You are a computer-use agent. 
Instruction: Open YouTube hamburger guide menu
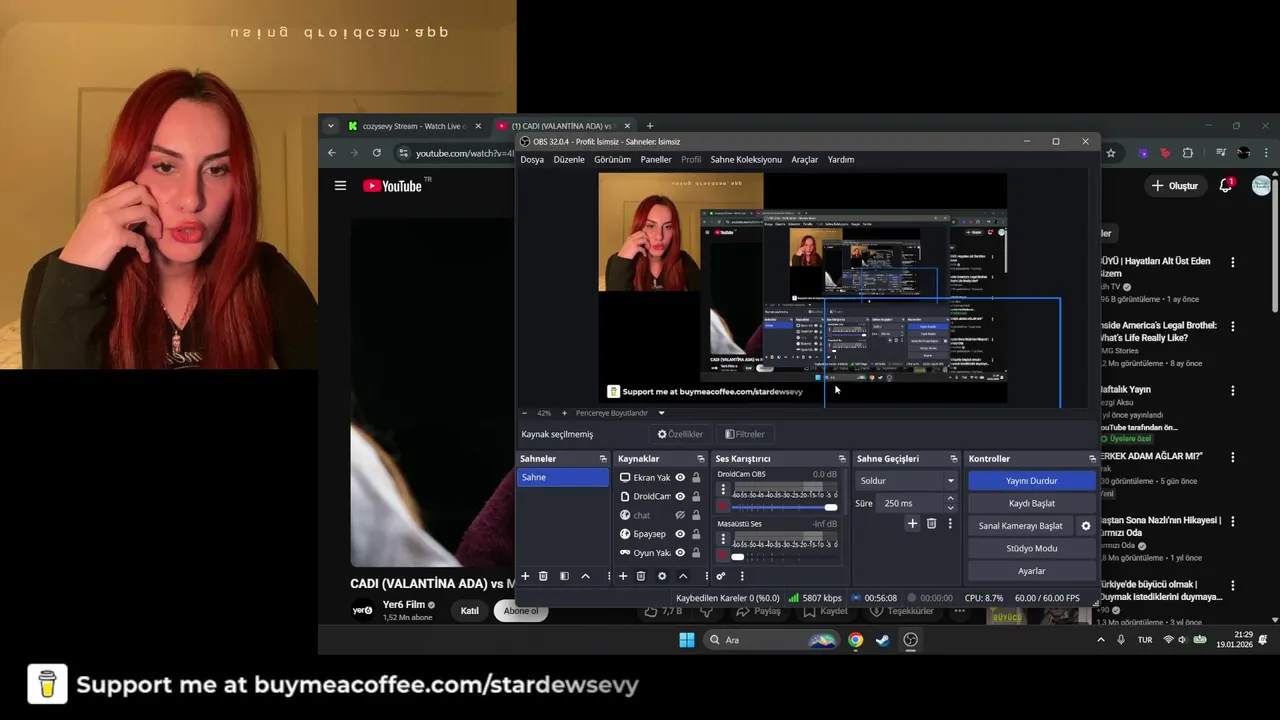click(340, 186)
